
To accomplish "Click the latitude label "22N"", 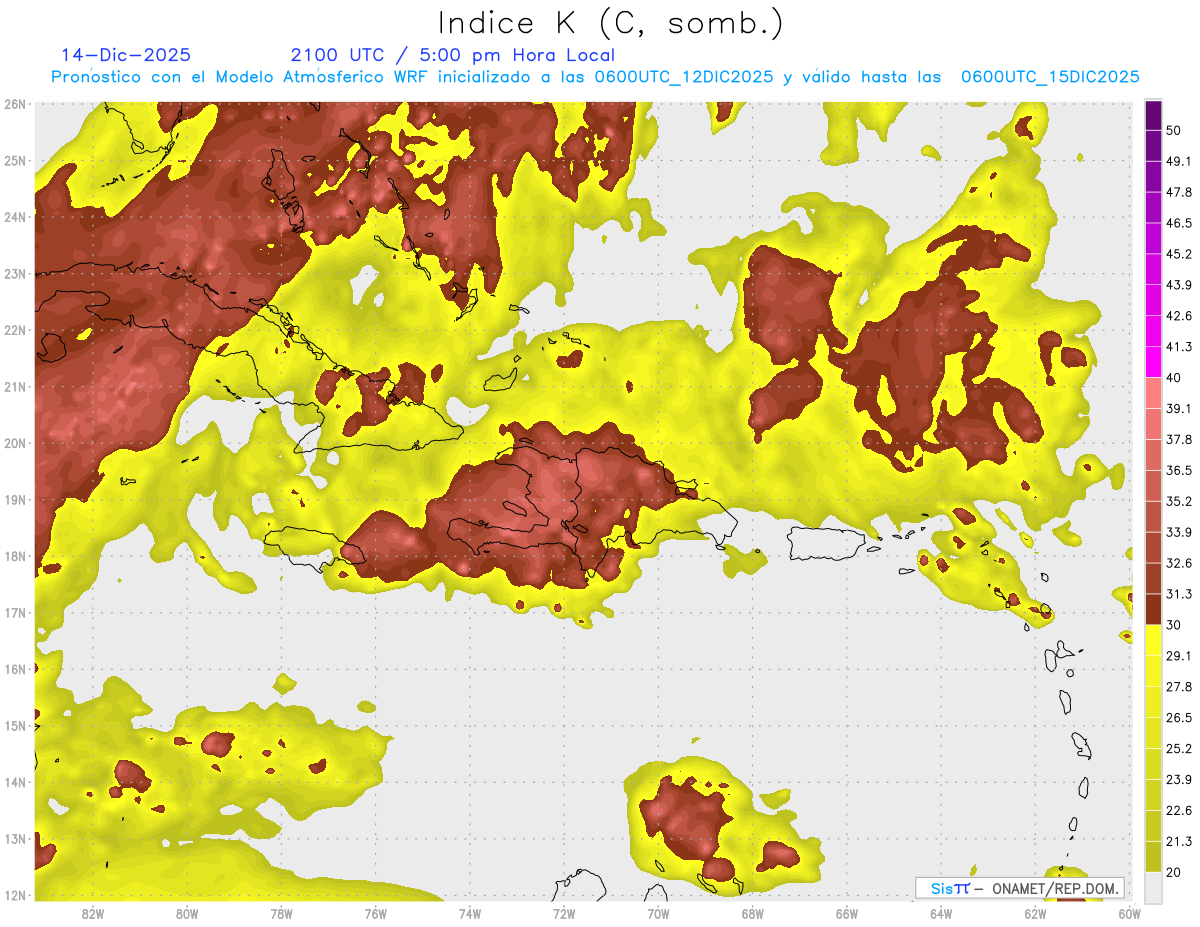I will (x=15, y=330).
